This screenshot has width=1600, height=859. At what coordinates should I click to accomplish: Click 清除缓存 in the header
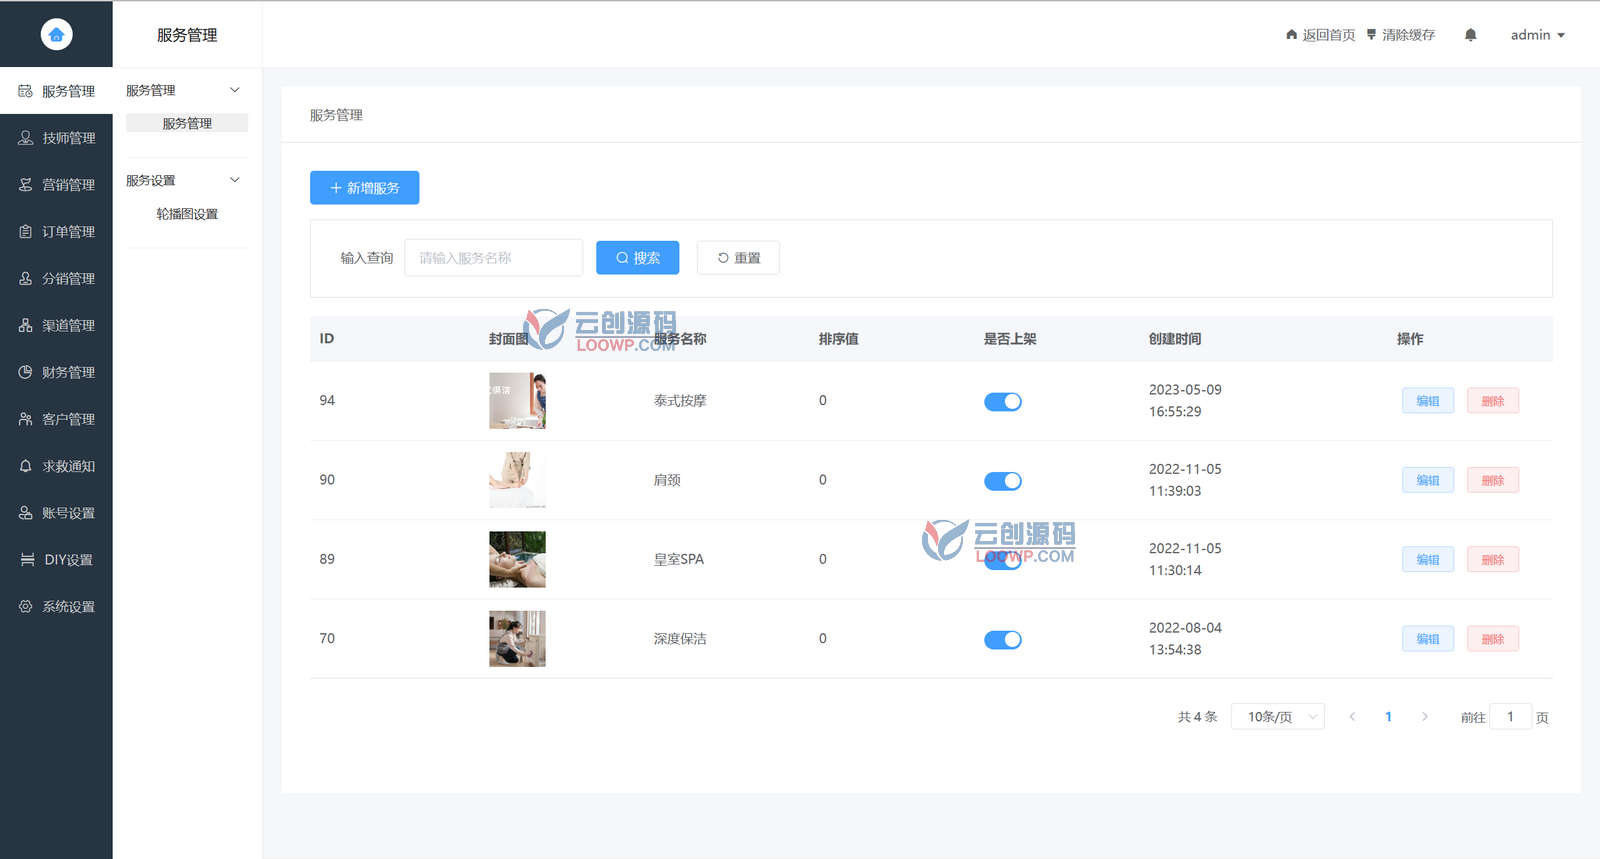click(x=1400, y=35)
